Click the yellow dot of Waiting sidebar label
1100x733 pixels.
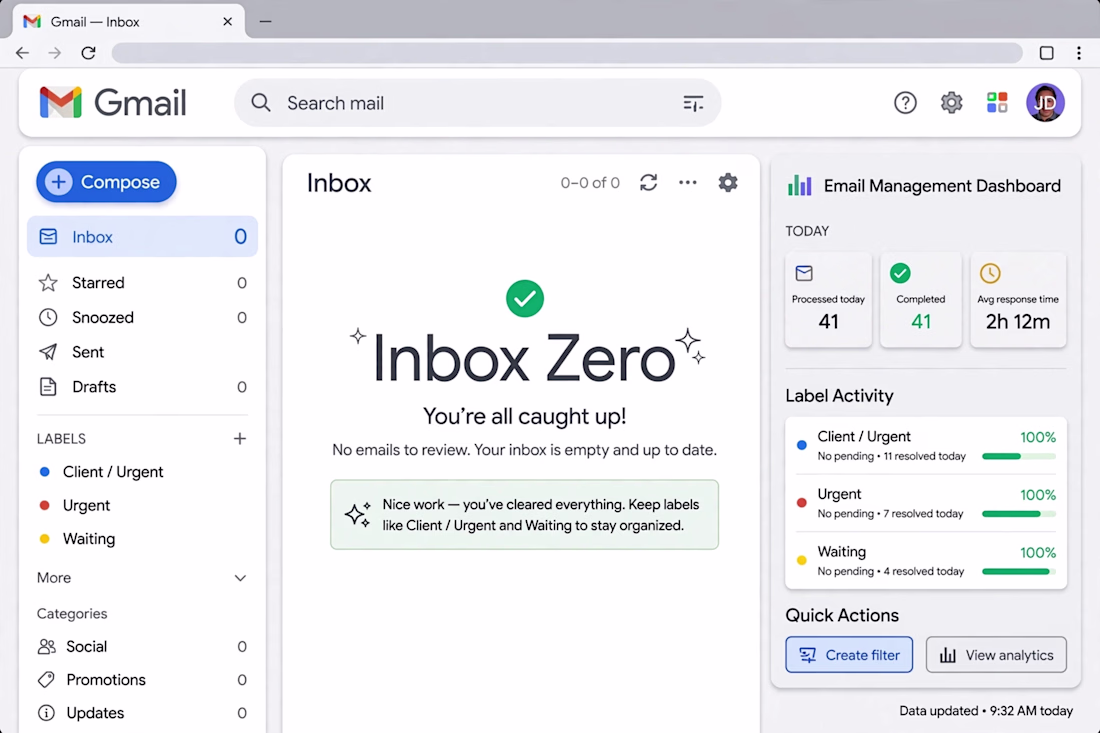(x=45, y=539)
